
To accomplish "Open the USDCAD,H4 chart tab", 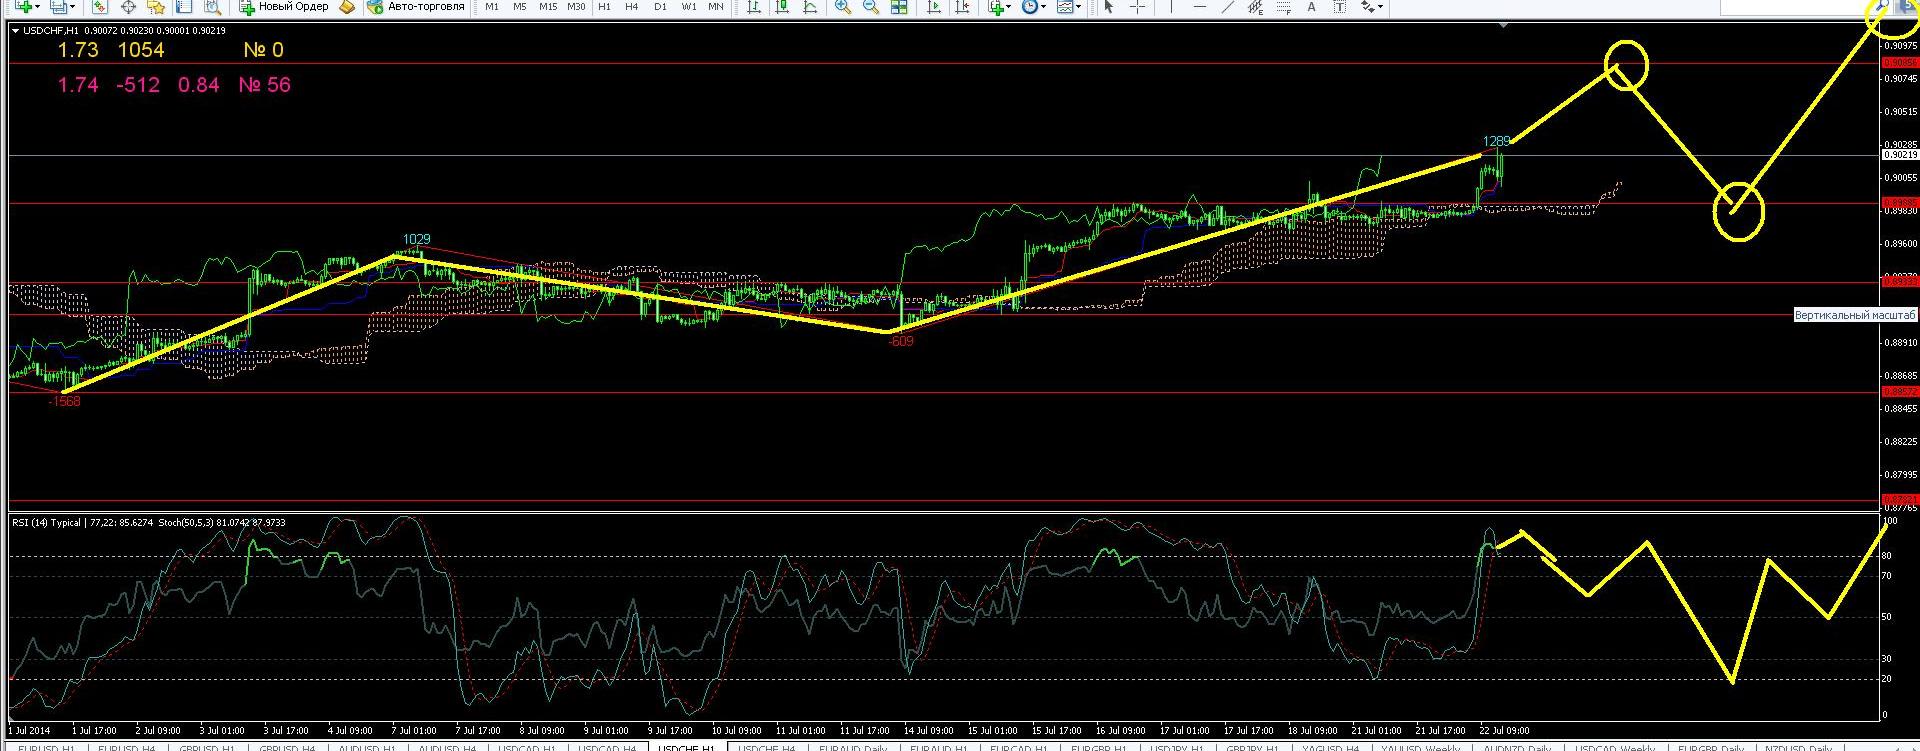I will point(606,746).
